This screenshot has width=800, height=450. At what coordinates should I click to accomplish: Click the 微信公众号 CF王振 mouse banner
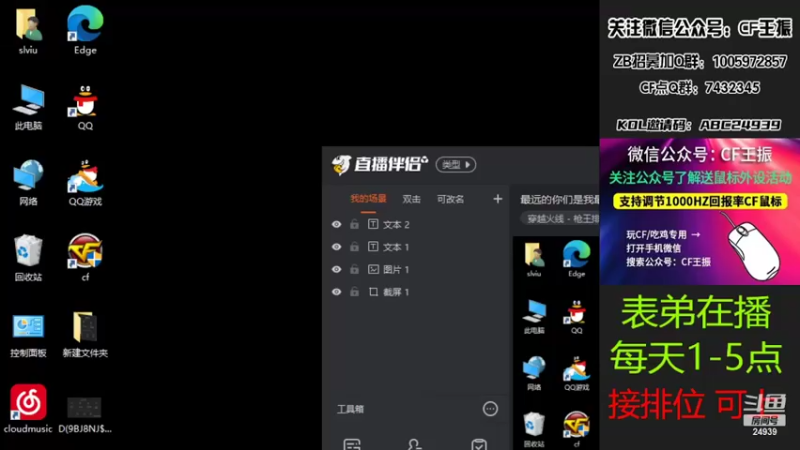click(x=699, y=212)
